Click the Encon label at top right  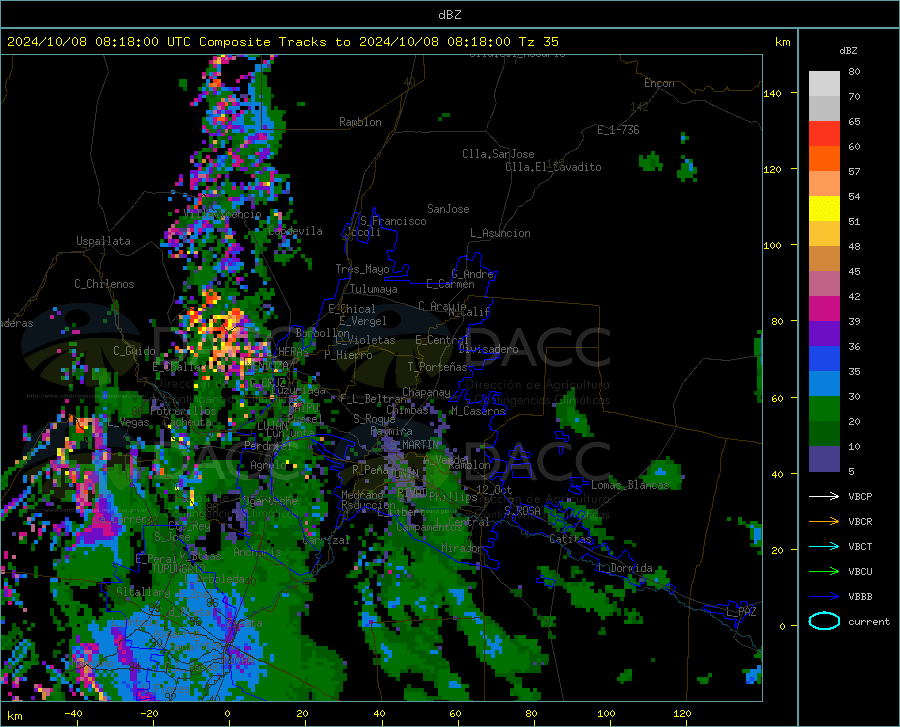(659, 83)
